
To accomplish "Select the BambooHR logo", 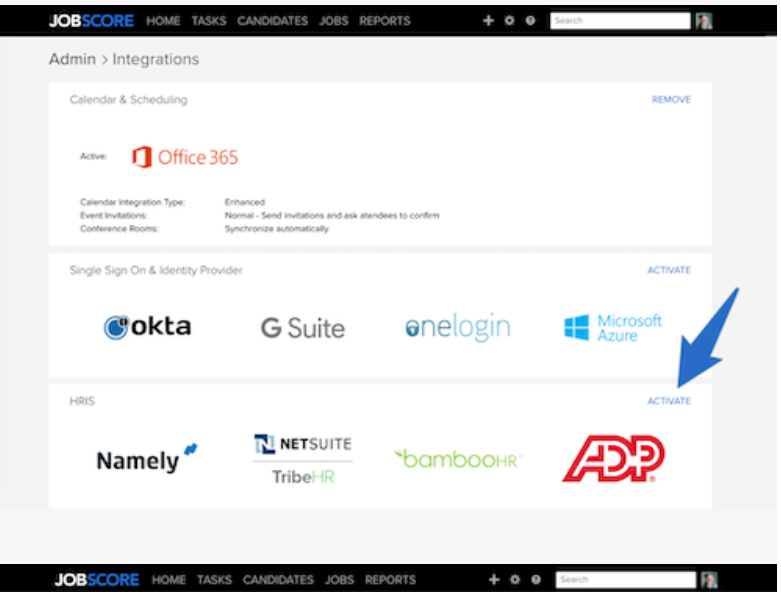I will pos(458,459).
